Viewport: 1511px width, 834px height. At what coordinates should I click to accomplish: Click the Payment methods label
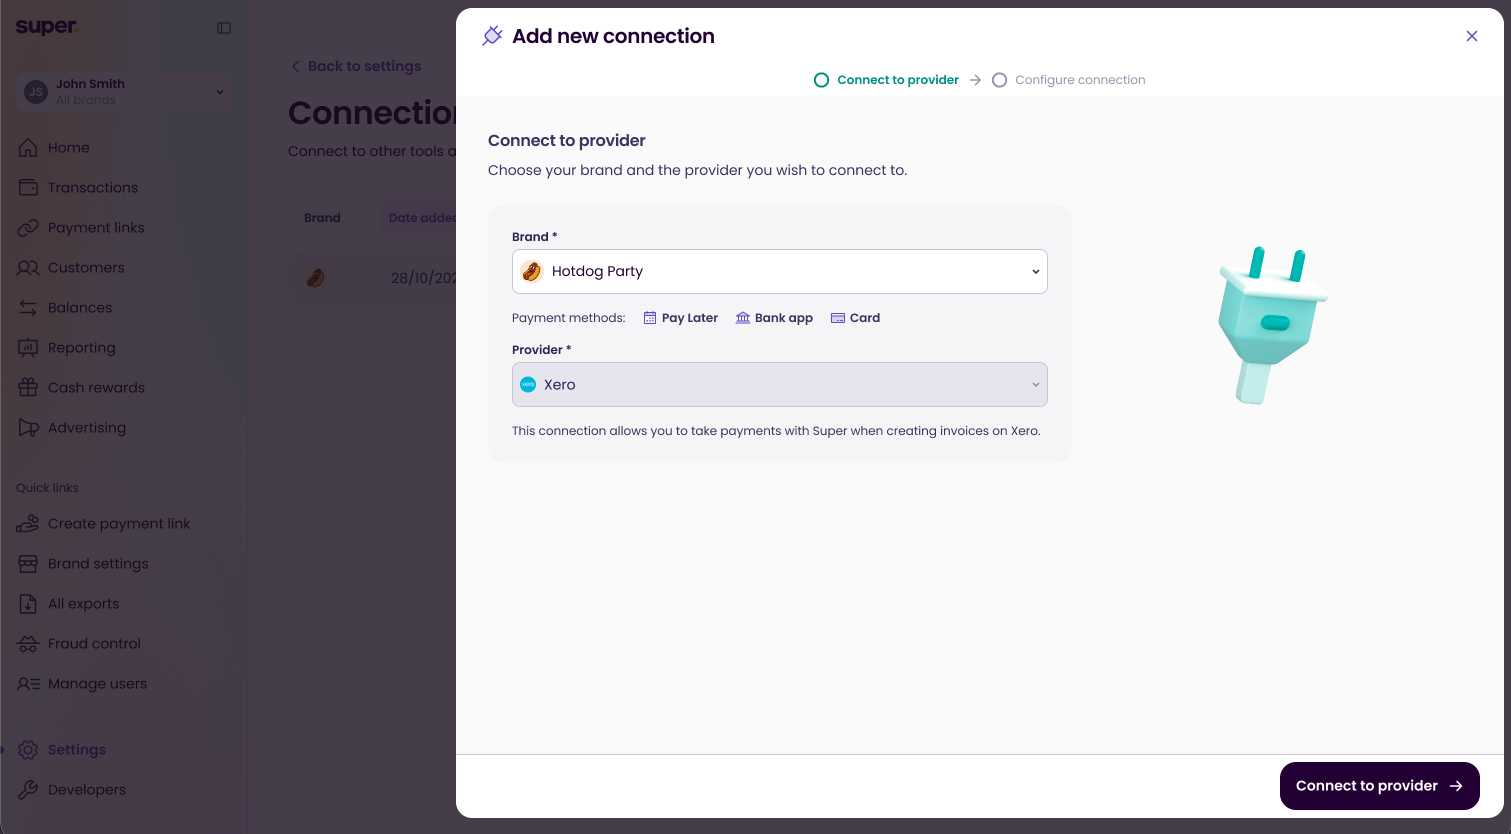pyautogui.click(x=569, y=318)
